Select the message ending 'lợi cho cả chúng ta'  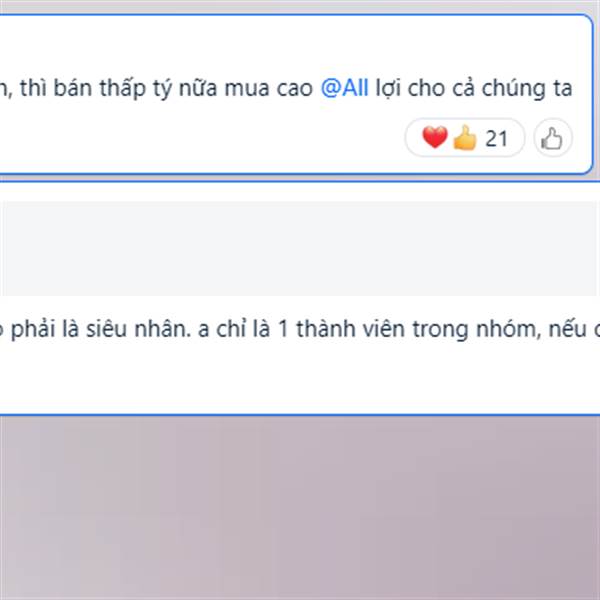296,95
